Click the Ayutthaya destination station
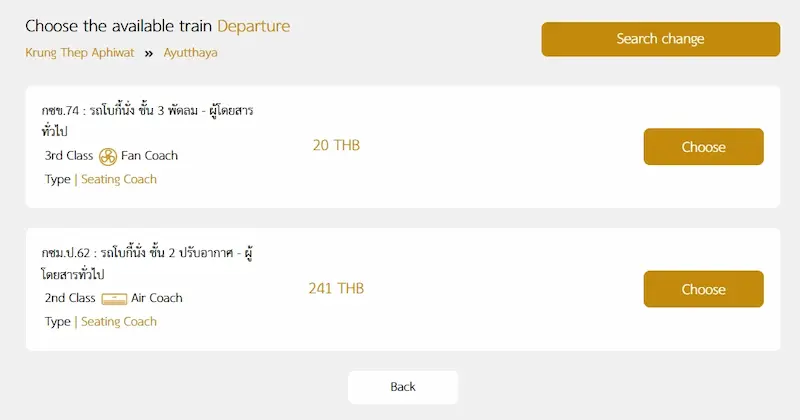Viewport: 800px width, 420px height. pos(191,53)
